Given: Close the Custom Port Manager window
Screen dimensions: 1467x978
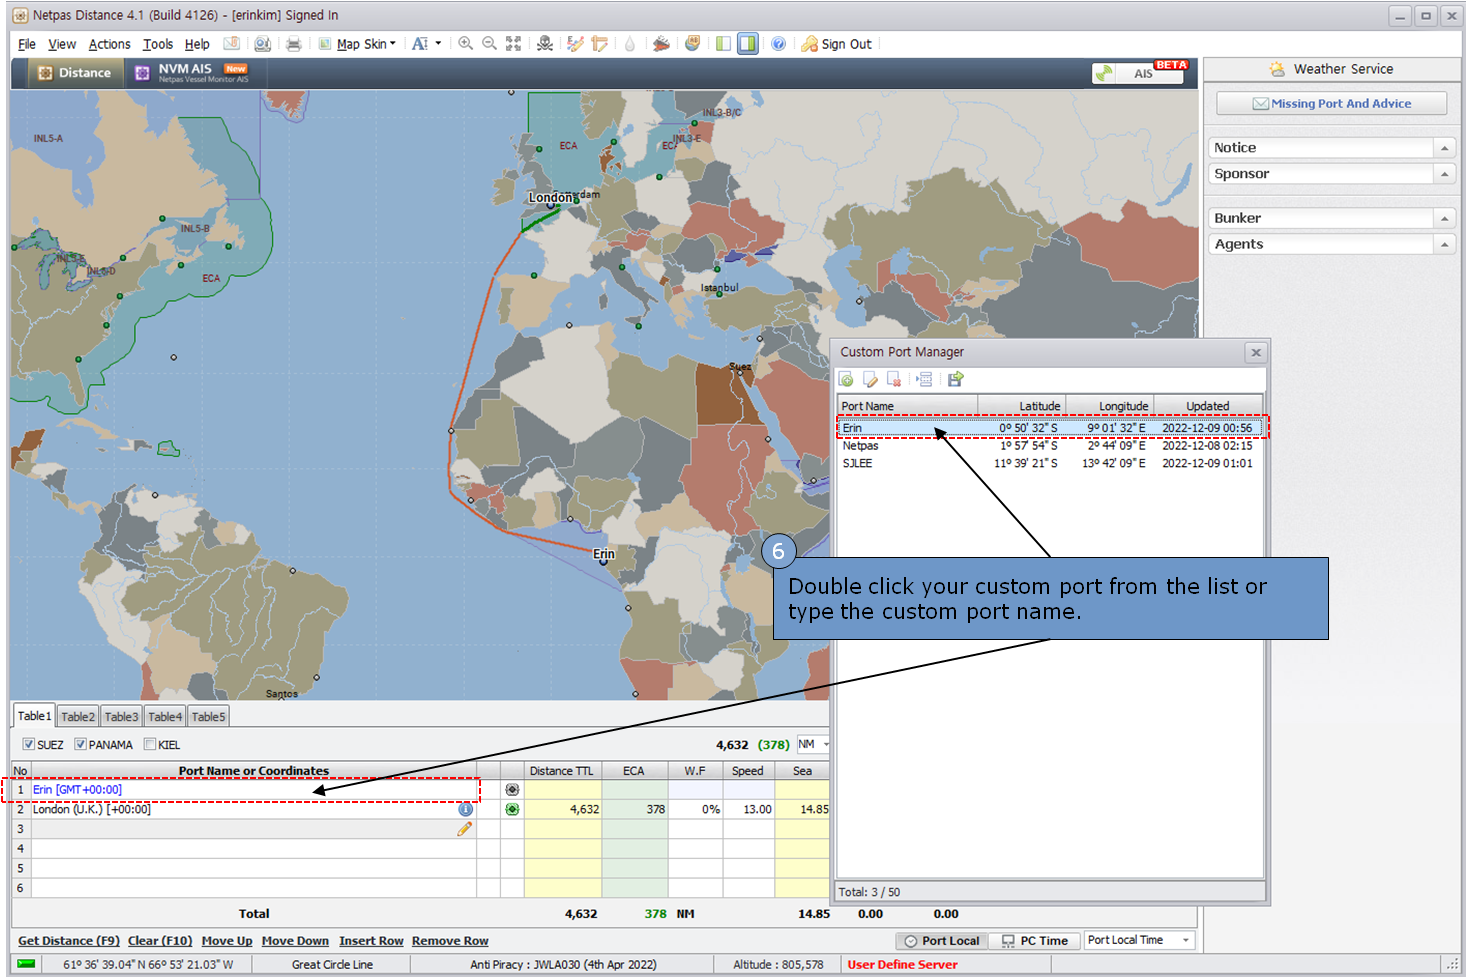Looking at the screenshot, I should [1256, 352].
